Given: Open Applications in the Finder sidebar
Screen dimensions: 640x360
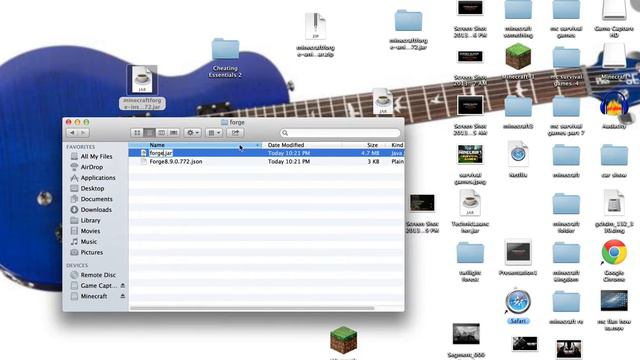Looking at the screenshot, I should pos(98,178).
